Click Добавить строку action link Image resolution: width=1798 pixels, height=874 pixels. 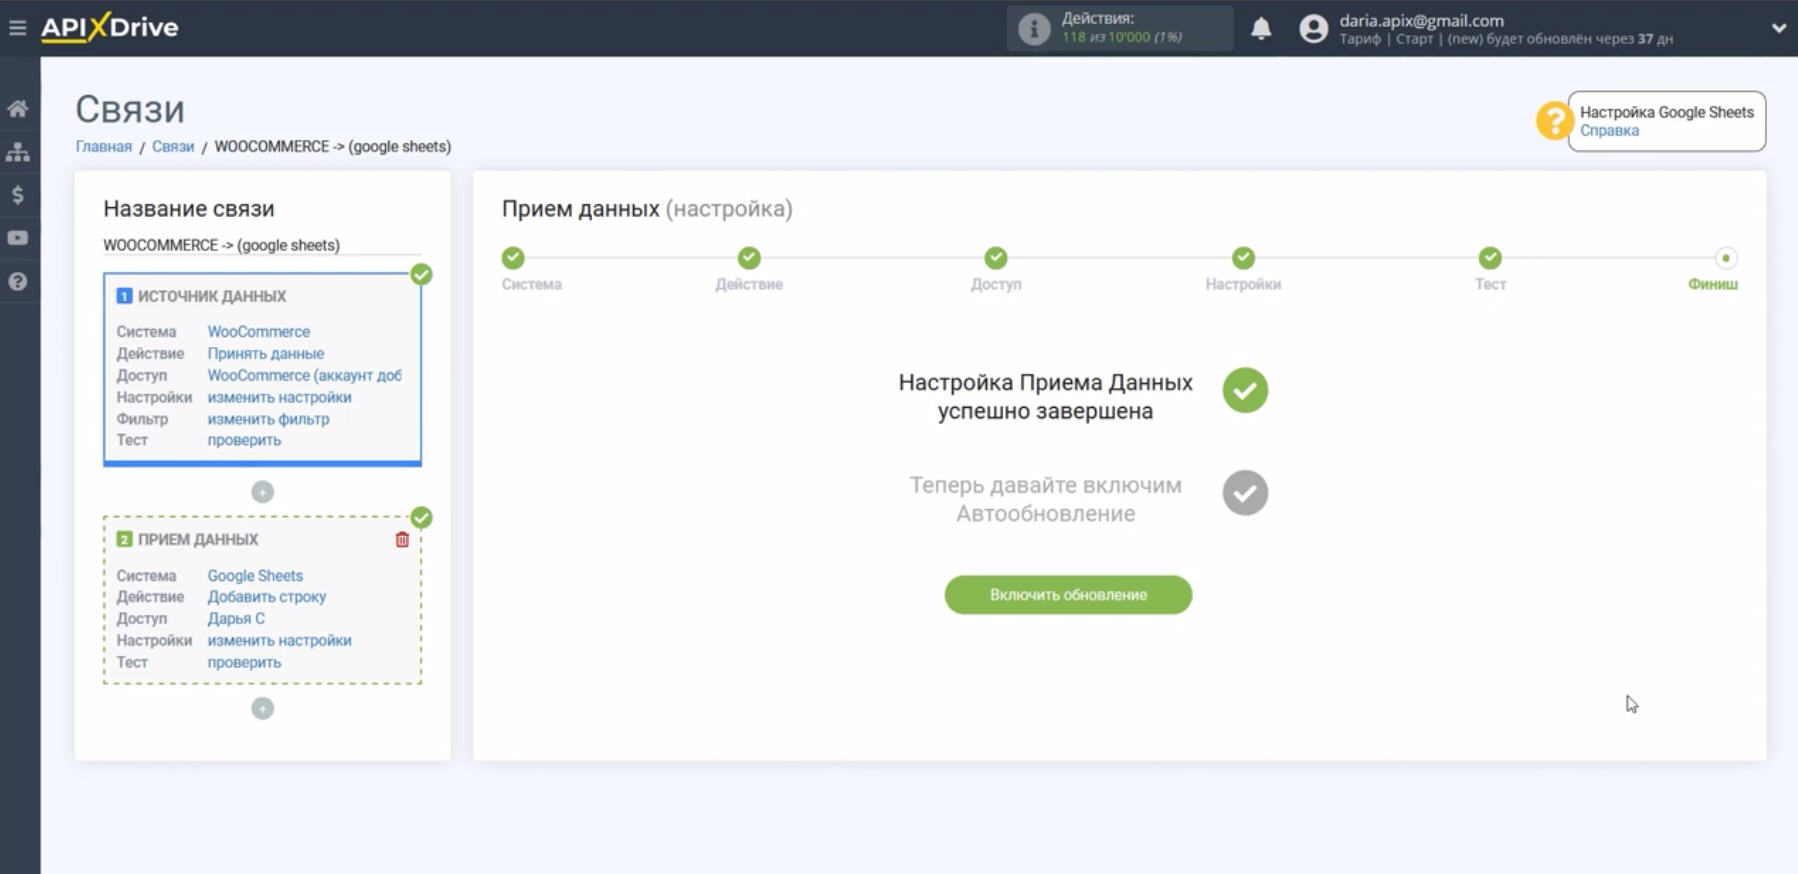tap(267, 597)
